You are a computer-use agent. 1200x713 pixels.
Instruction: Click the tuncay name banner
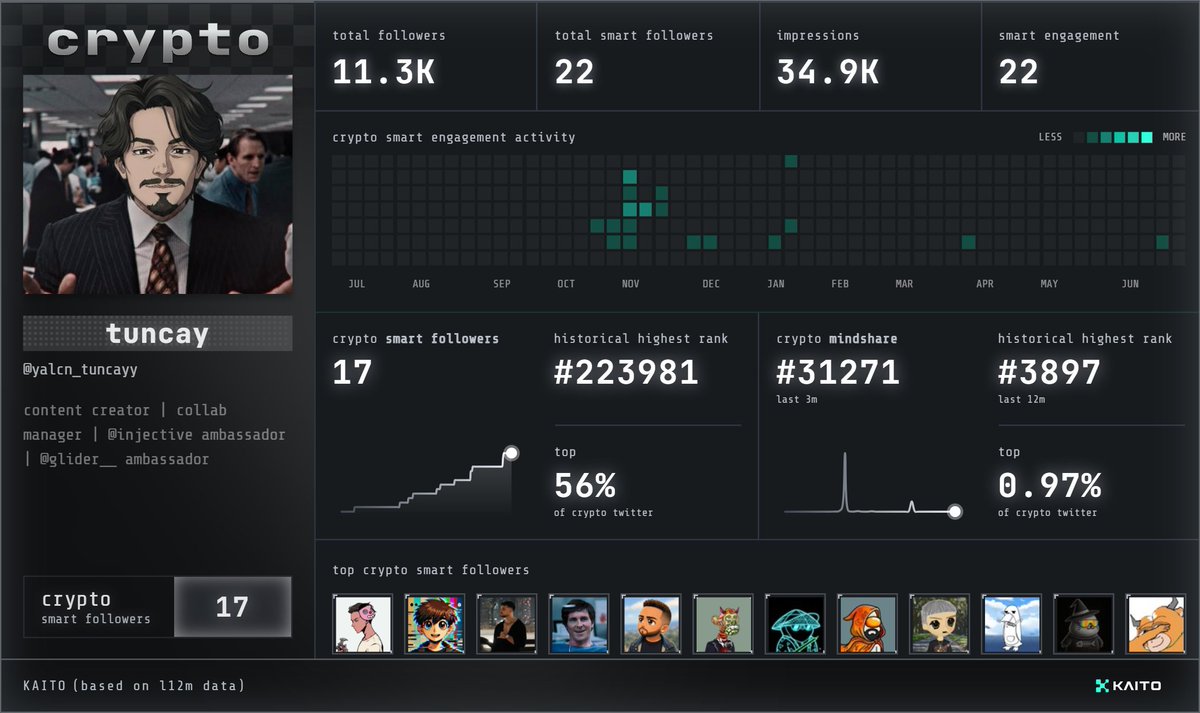pyautogui.click(x=158, y=334)
